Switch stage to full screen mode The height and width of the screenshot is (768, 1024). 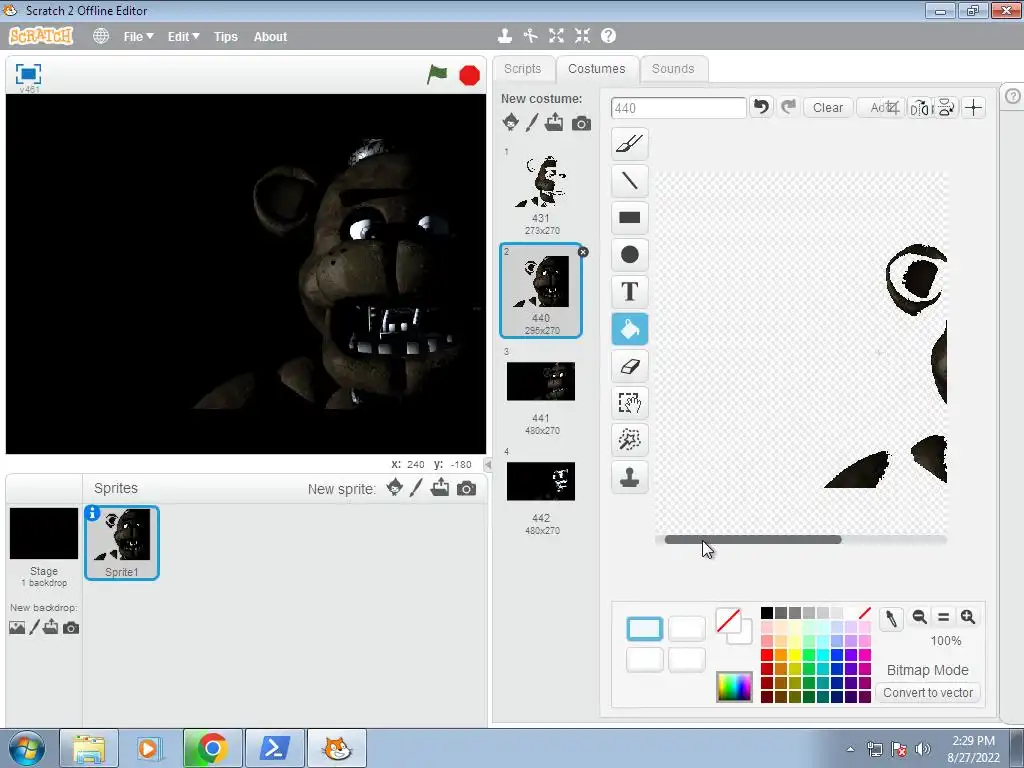[28, 74]
